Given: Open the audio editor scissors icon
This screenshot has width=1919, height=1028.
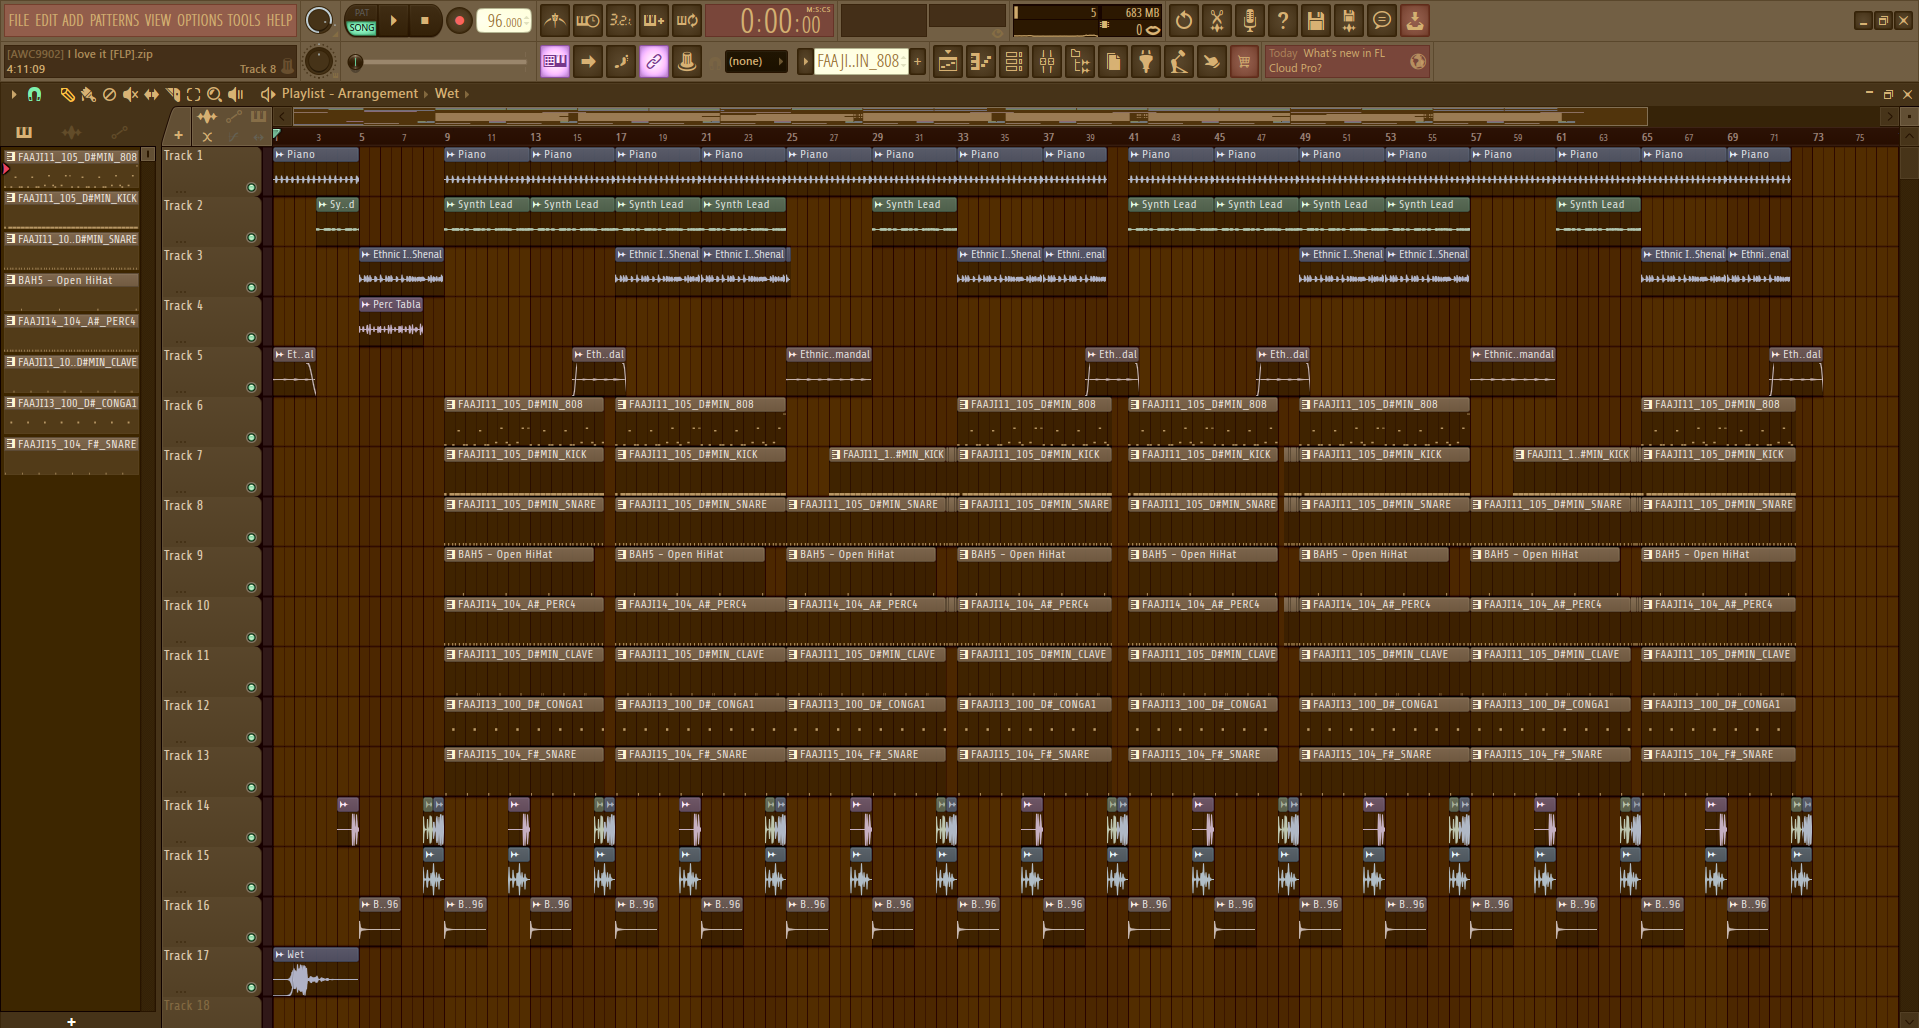Looking at the screenshot, I should (1217, 20).
